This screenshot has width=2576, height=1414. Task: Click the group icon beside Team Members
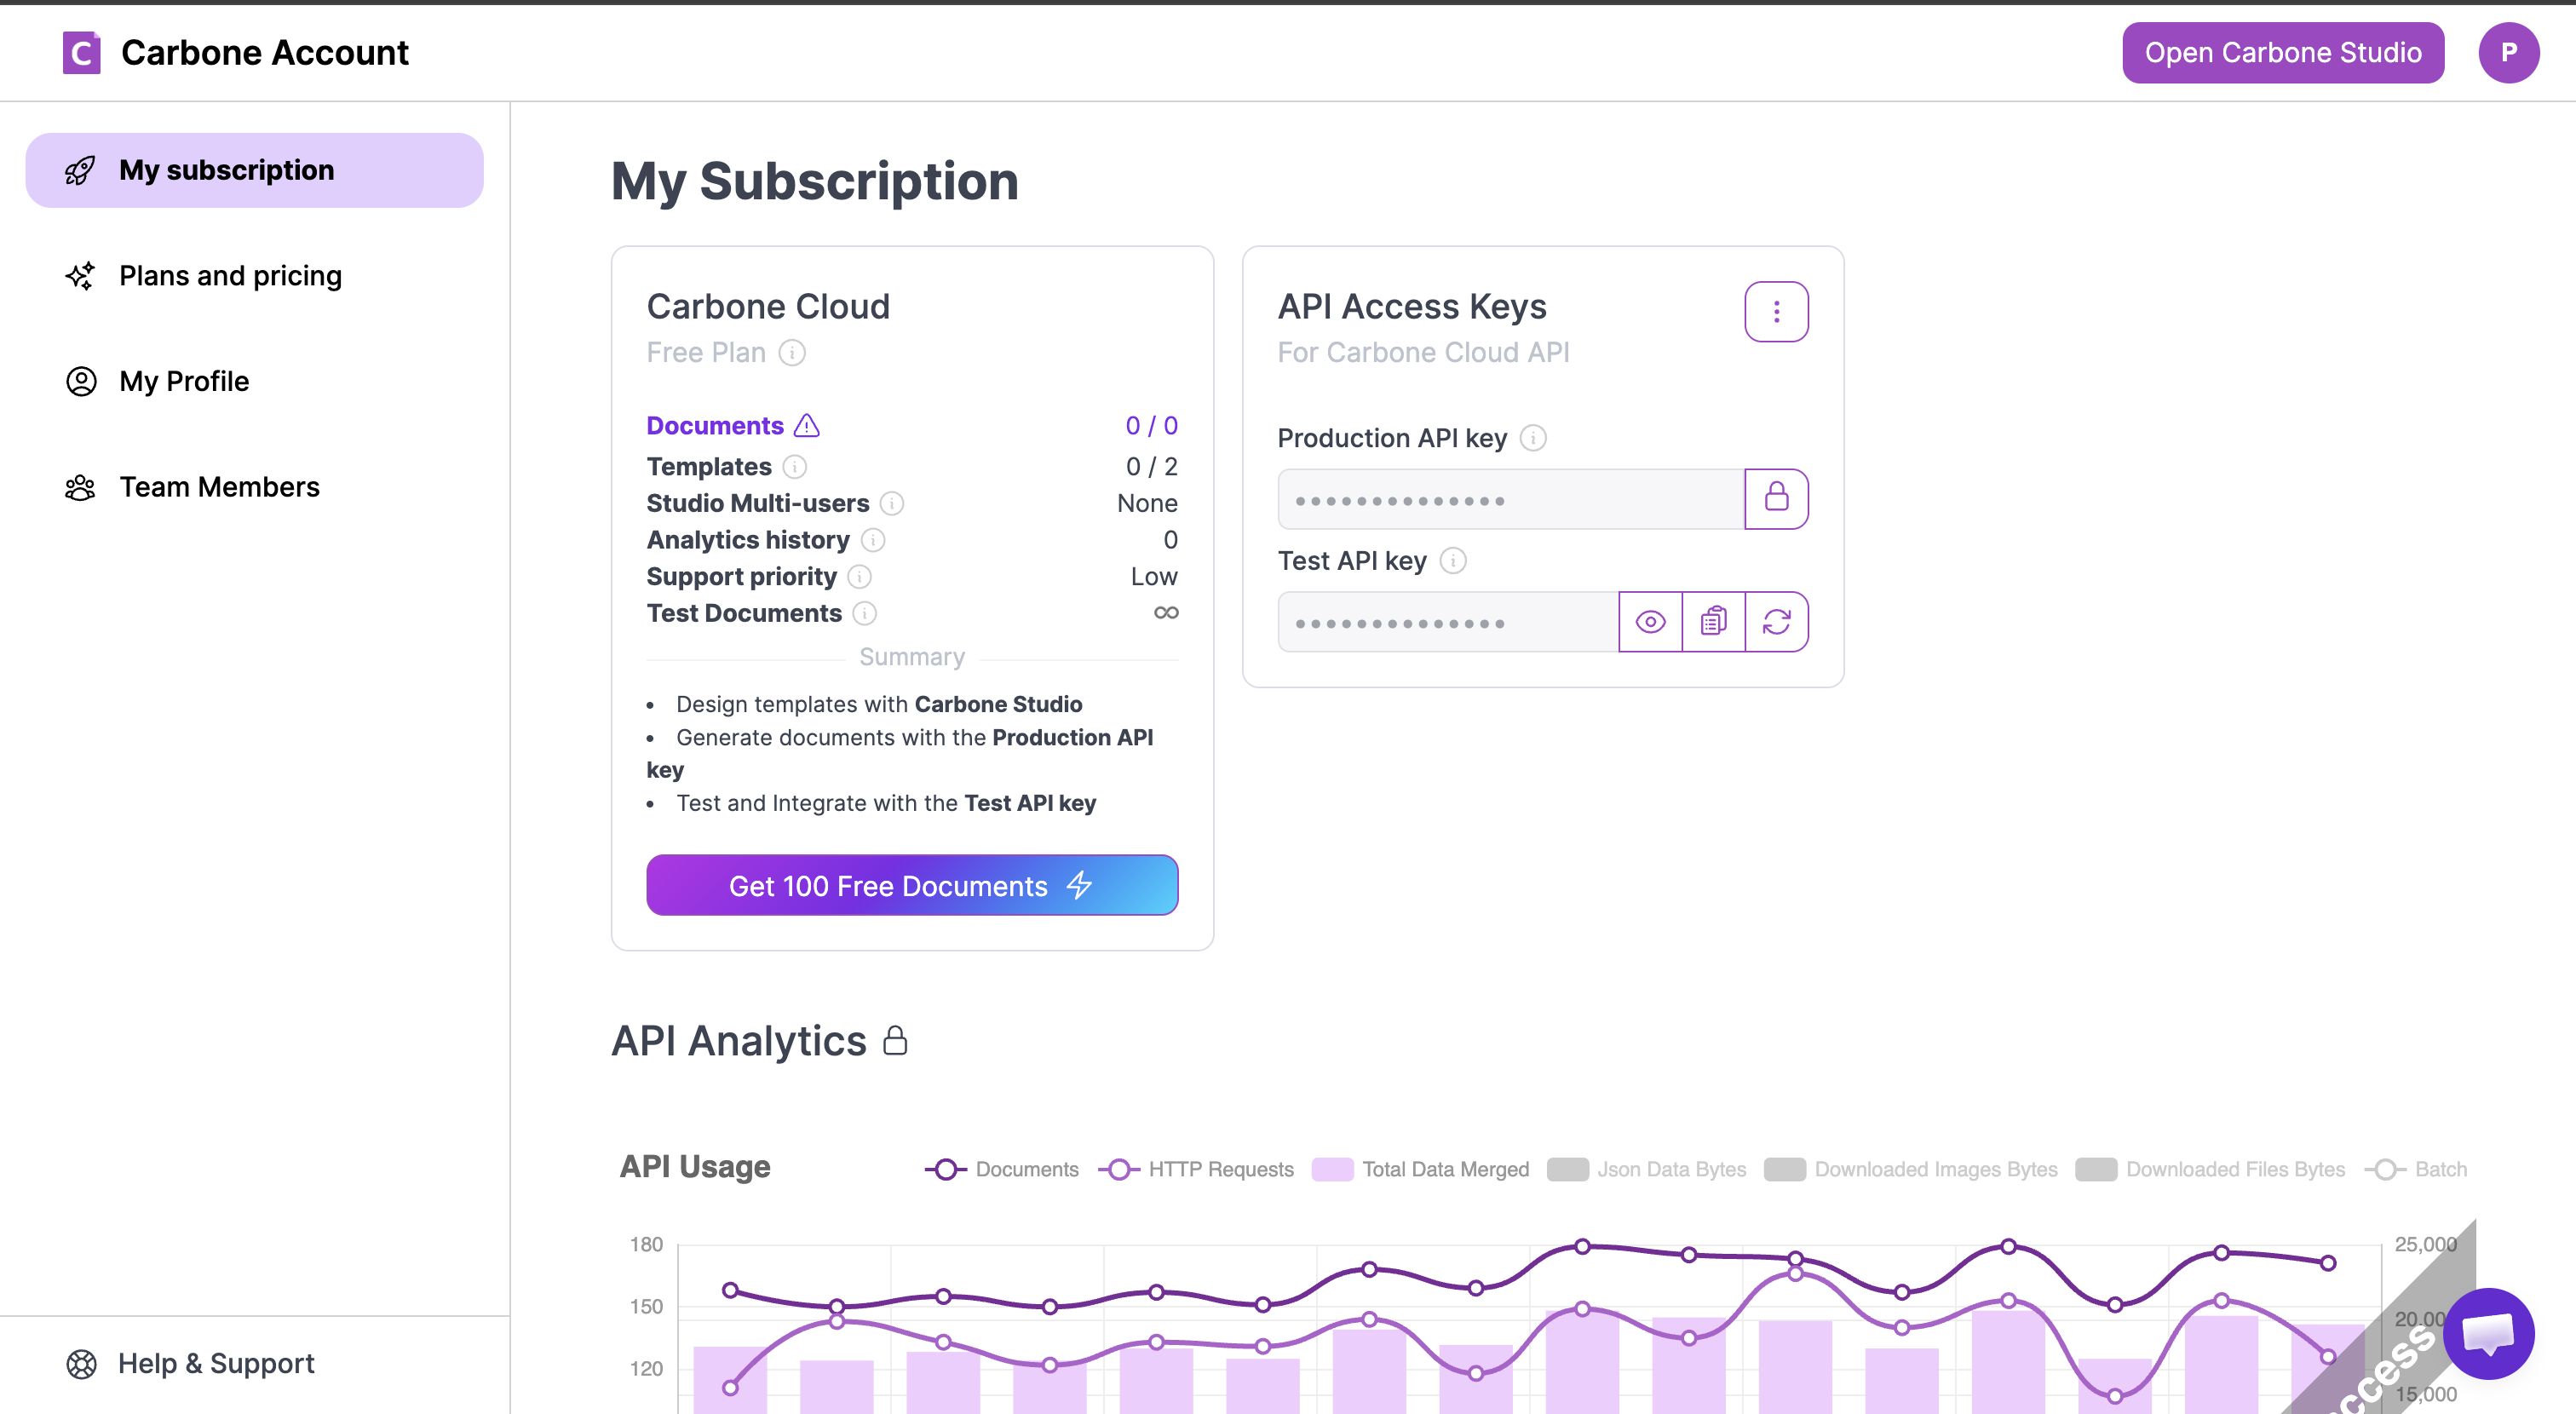tap(80, 487)
